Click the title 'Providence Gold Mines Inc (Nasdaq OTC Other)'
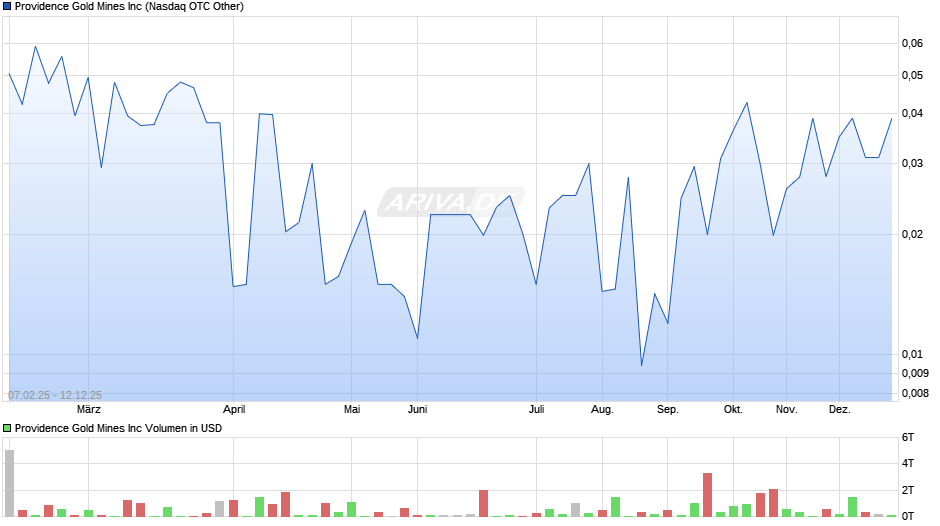 pos(129,7)
